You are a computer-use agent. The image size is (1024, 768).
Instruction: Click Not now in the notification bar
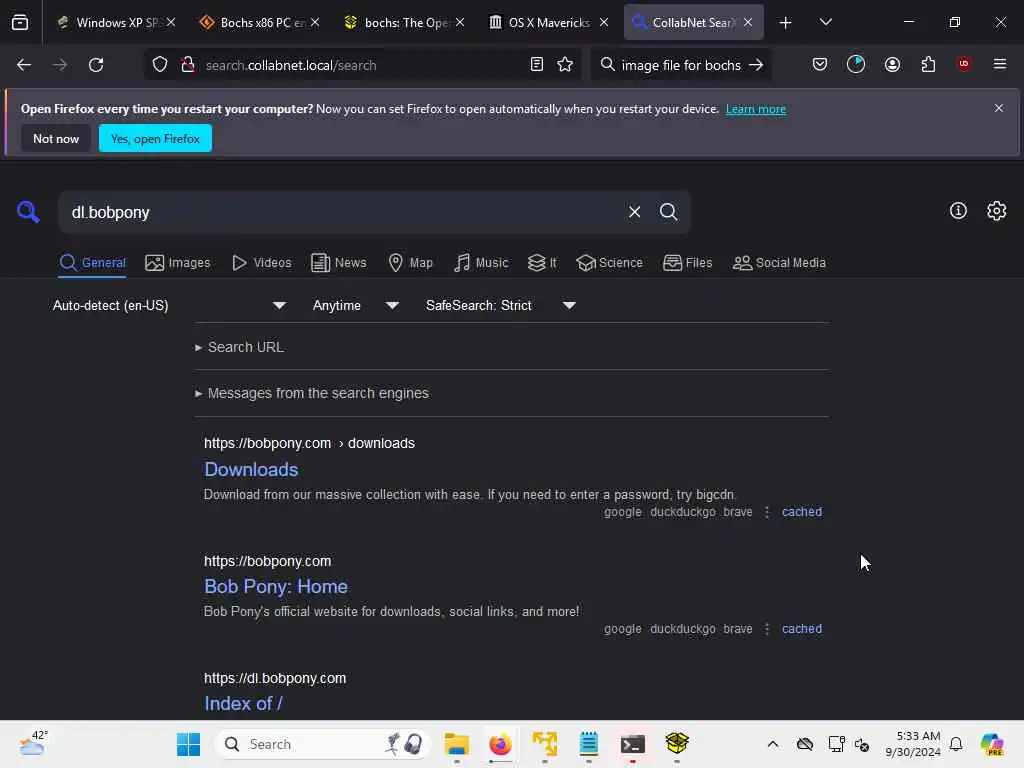tap(56, 138)
